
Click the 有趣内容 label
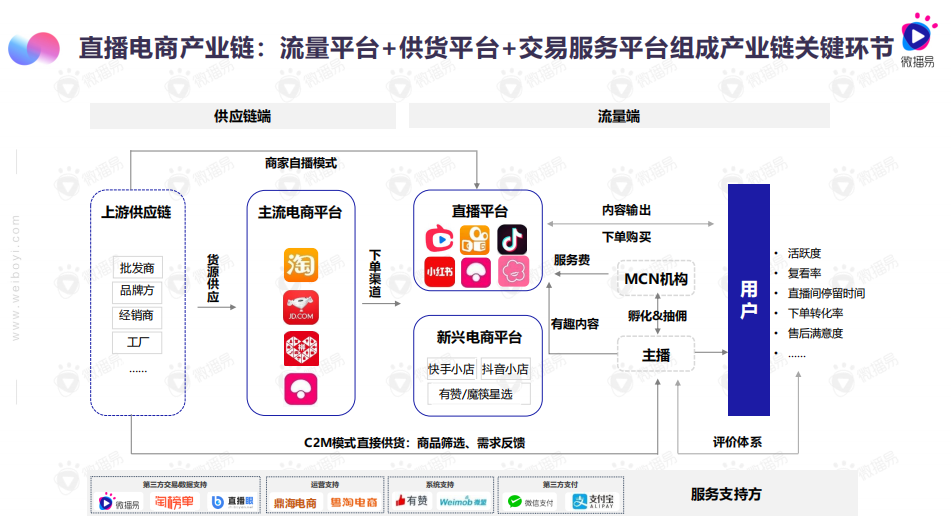[575, 324]
